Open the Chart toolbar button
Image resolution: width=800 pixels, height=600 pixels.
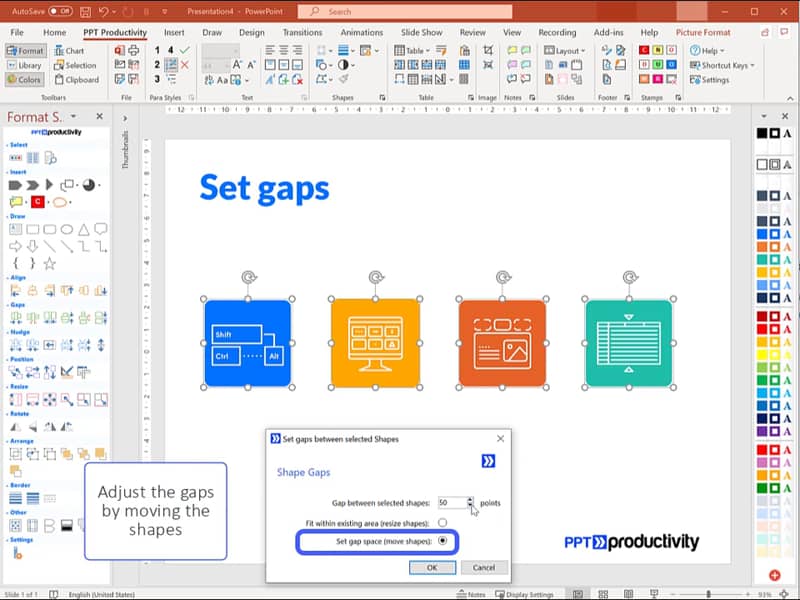[69, 51]
